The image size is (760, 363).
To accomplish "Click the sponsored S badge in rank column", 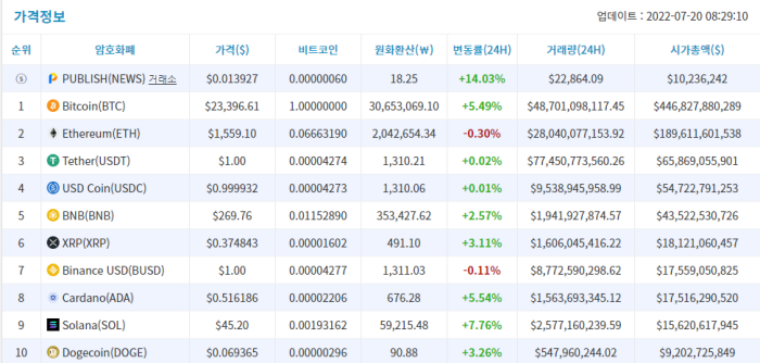I will [x=21, y=79].
